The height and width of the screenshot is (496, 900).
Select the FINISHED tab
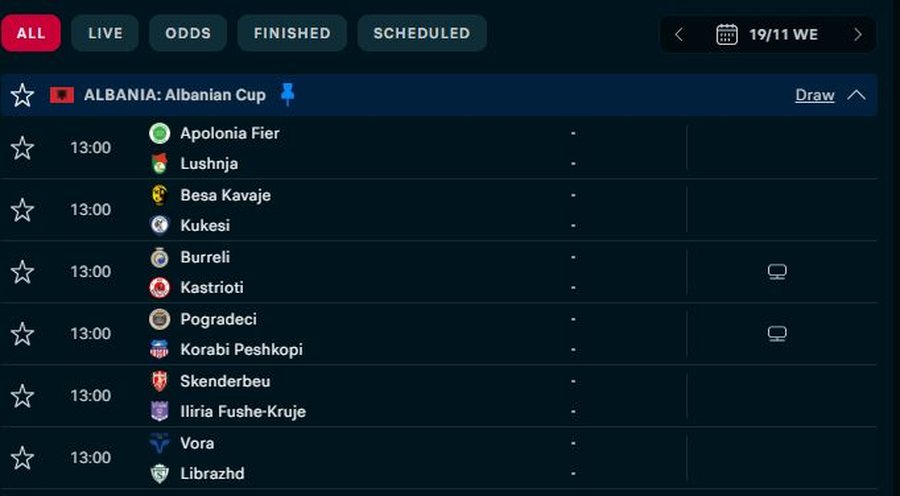click(x=292, y=33)
